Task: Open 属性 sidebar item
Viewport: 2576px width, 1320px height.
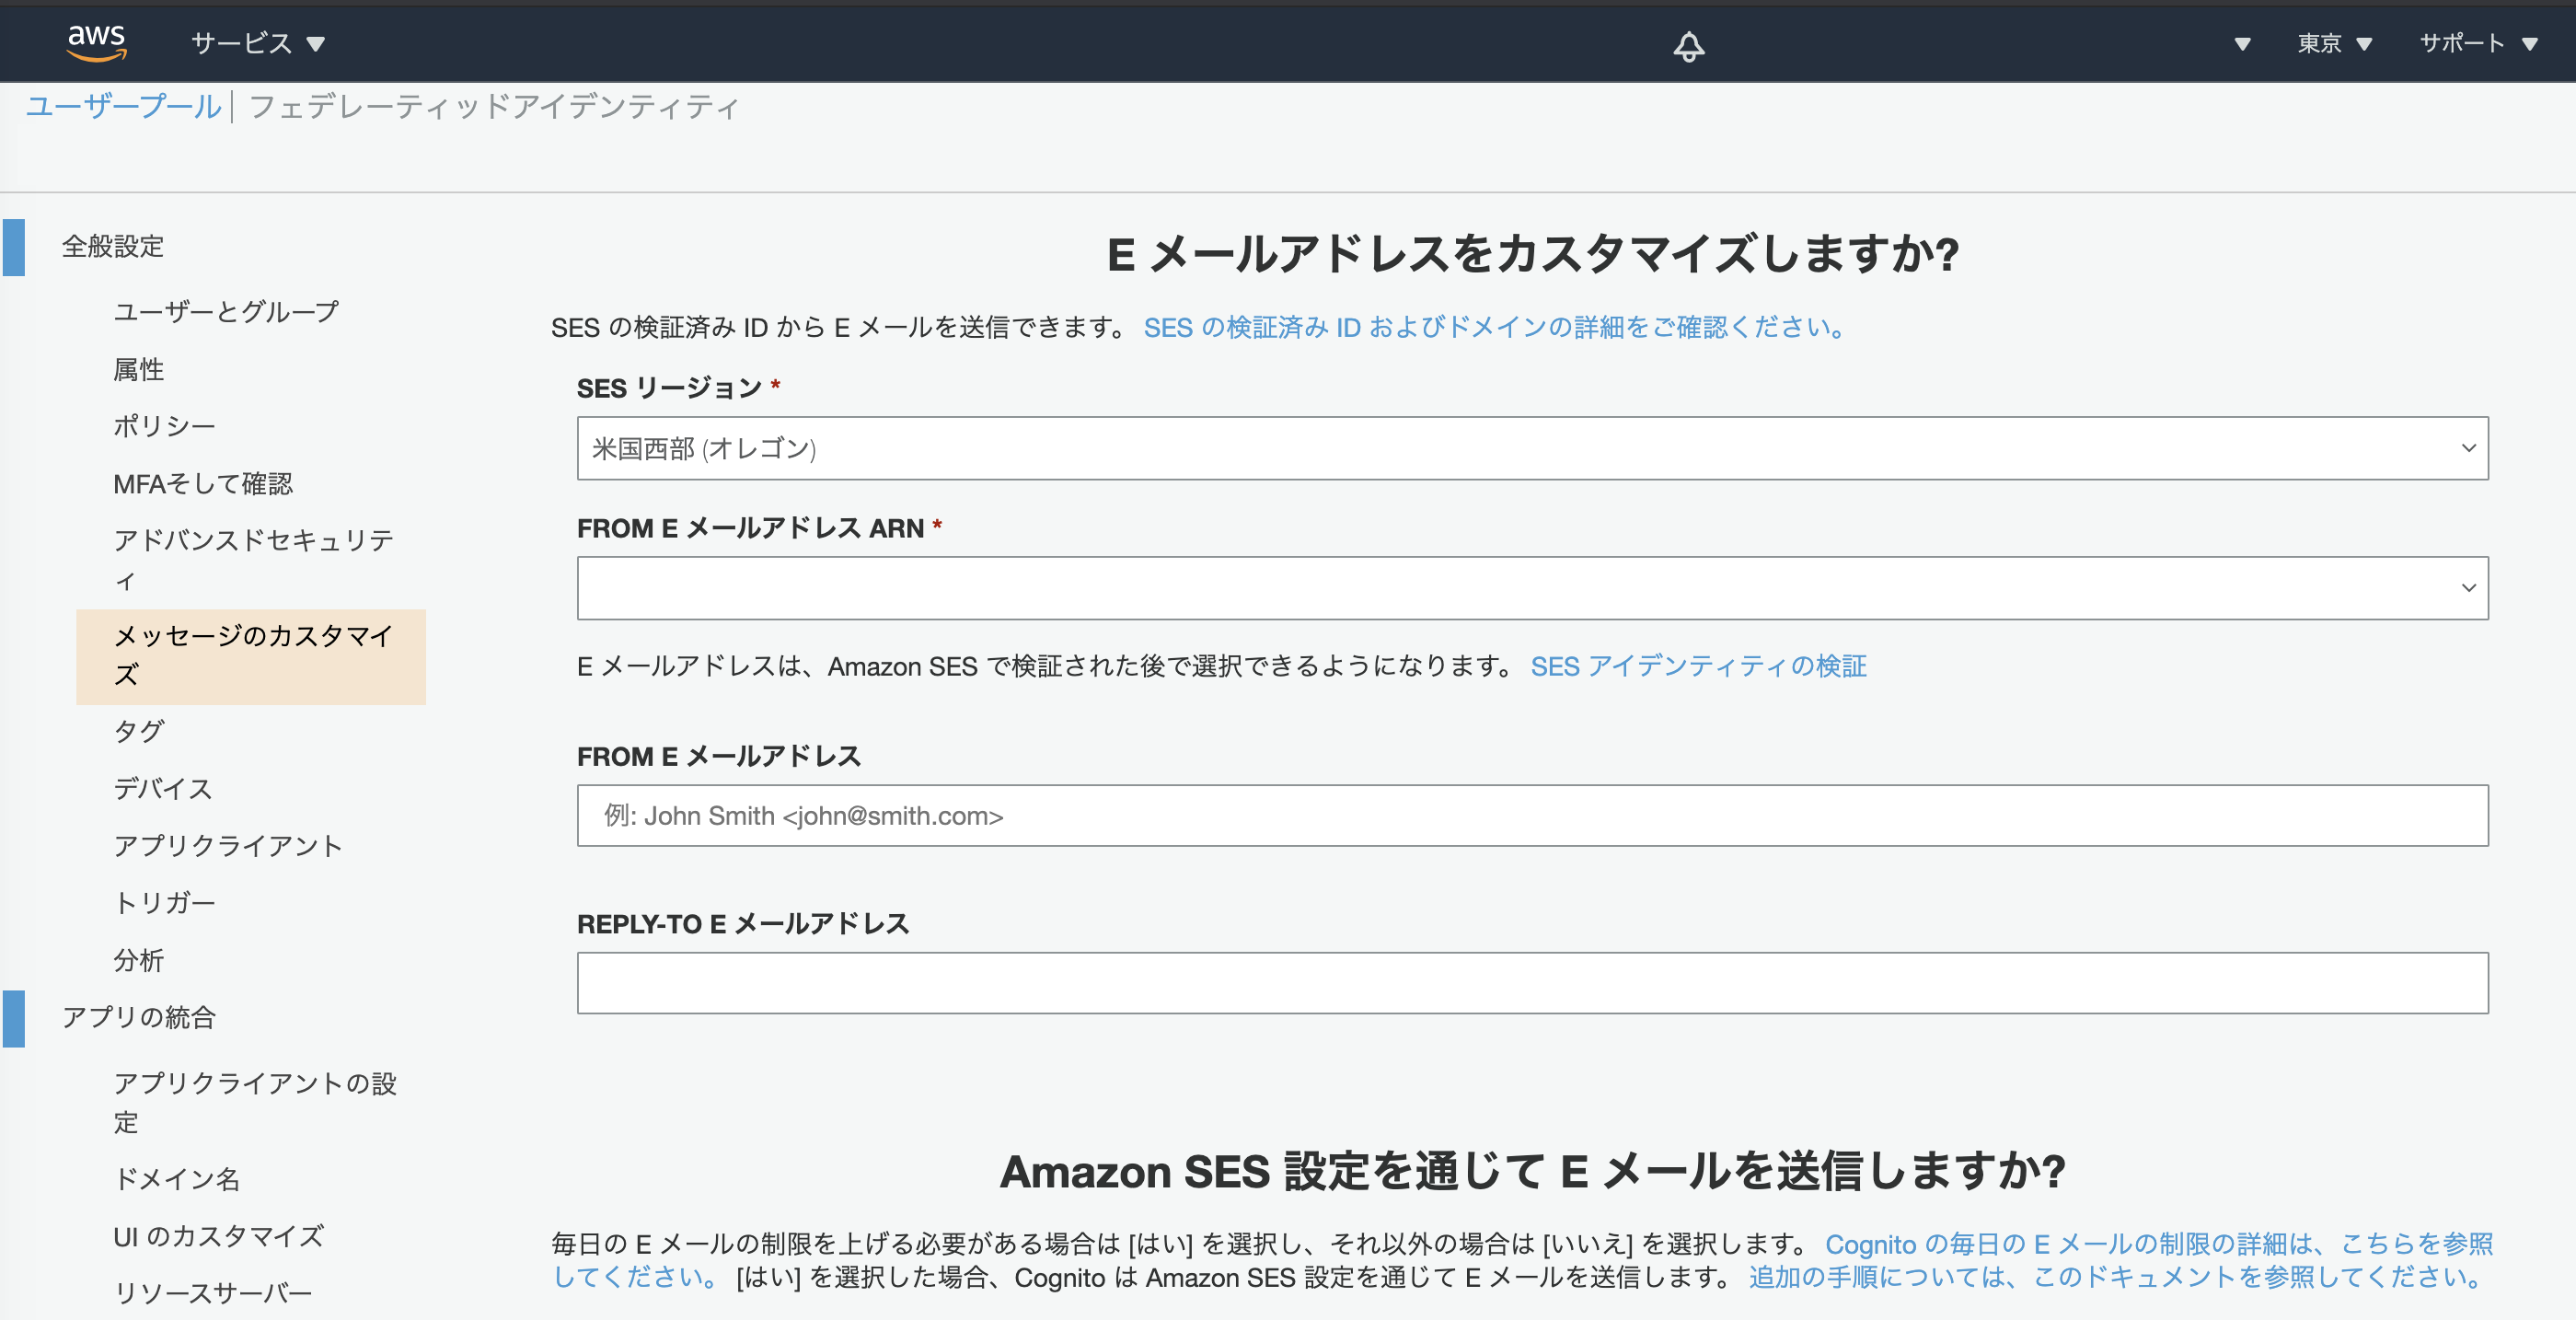Action: 139,369
